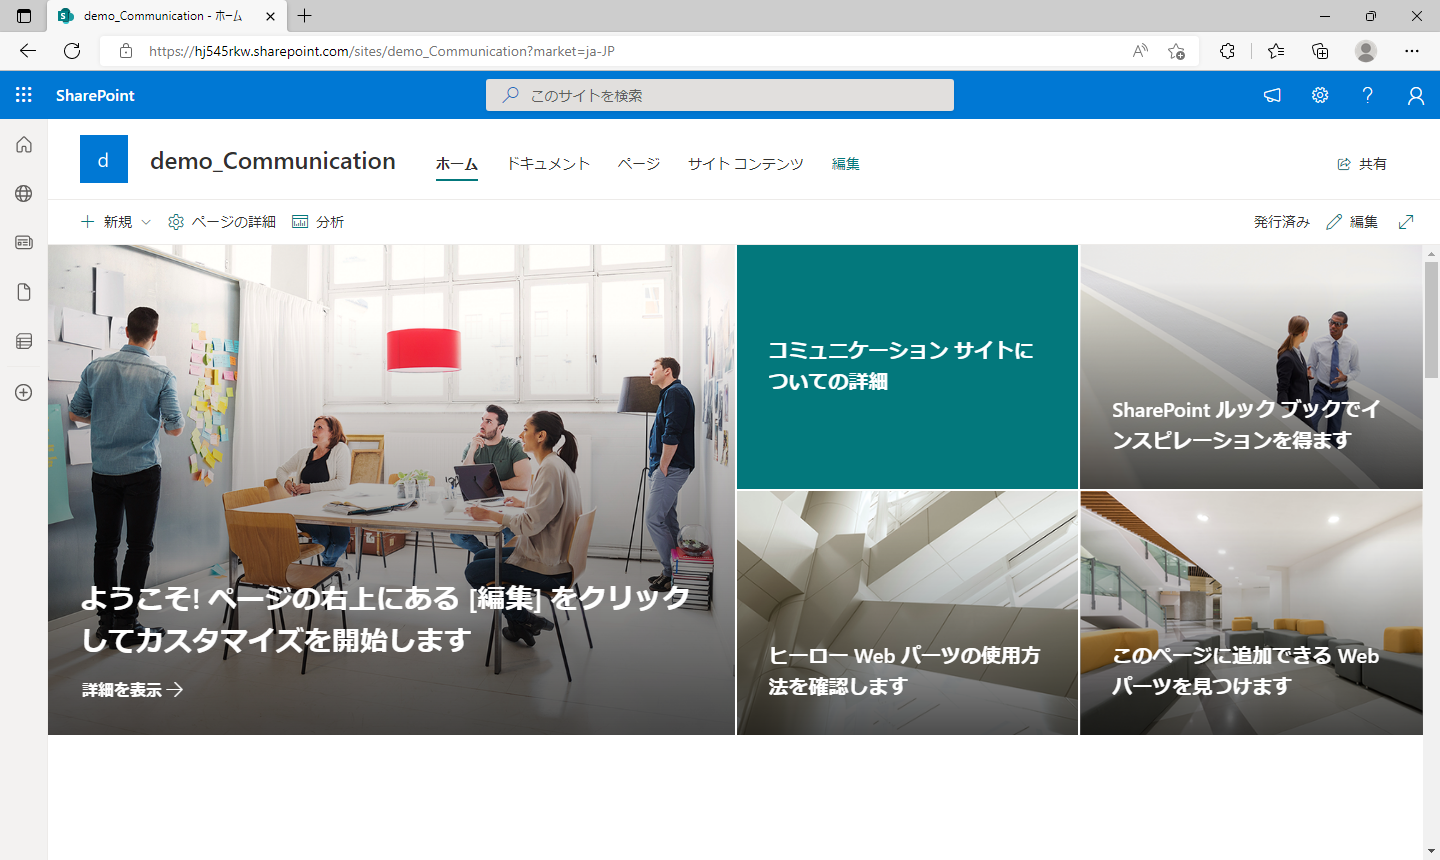This screenshot has height=860, width=1440.
Task: Open the ページ navigation item
Action: click(x=639, y=164)
